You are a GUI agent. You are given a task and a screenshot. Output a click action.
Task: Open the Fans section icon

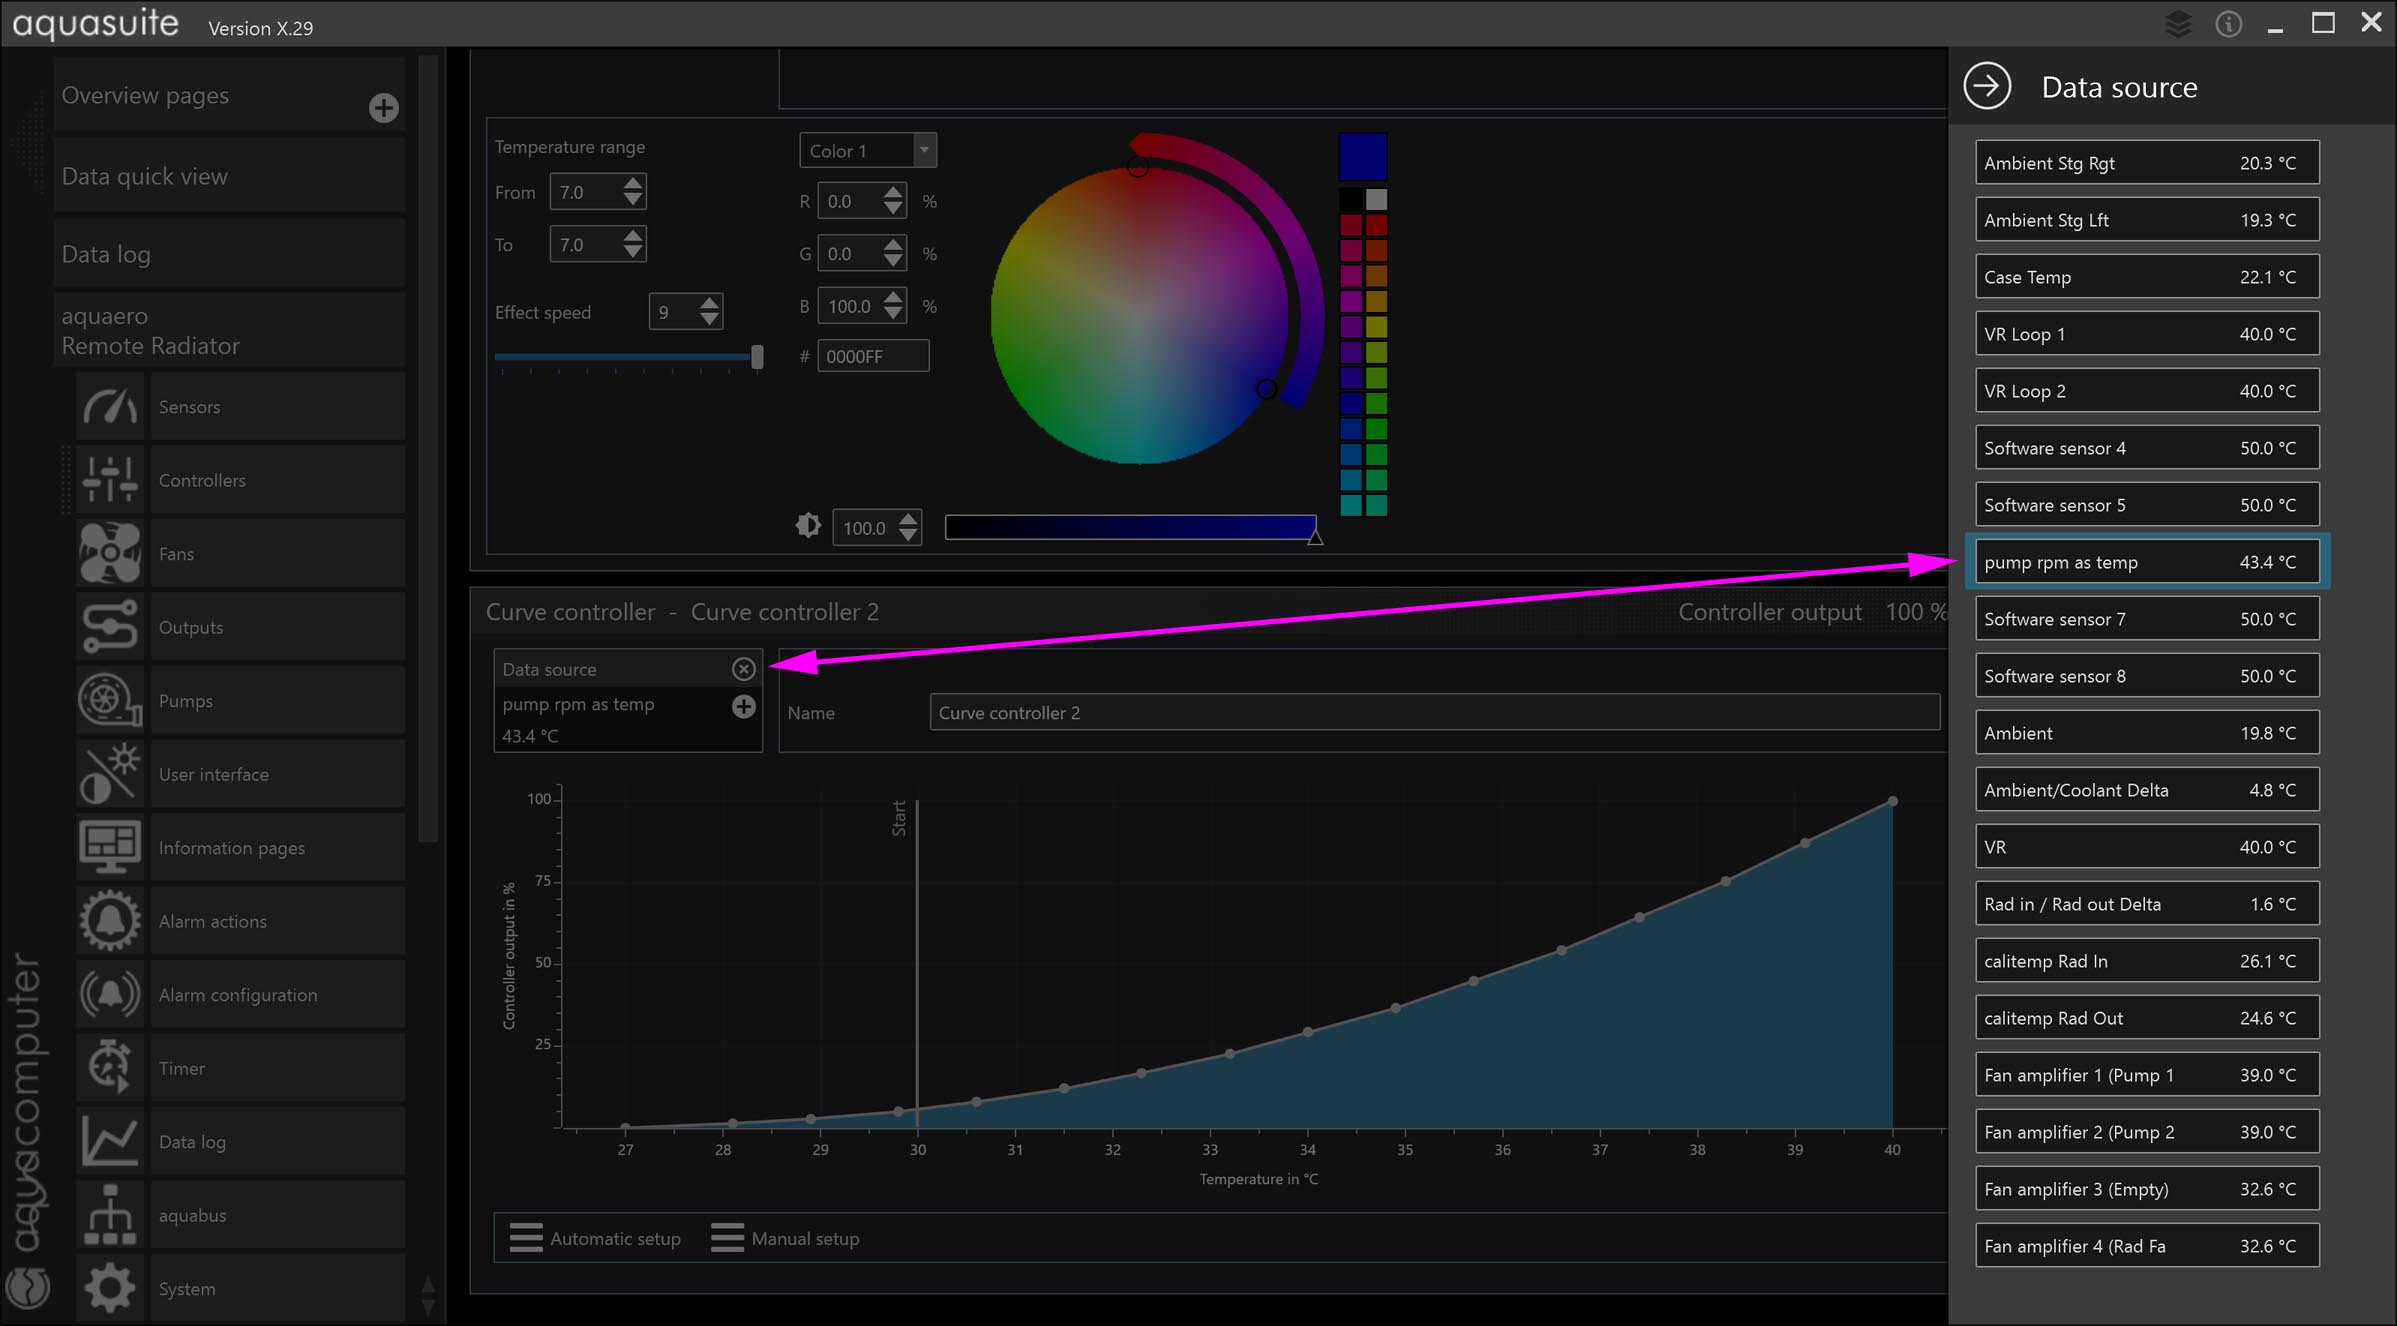[x=110, y=553]
